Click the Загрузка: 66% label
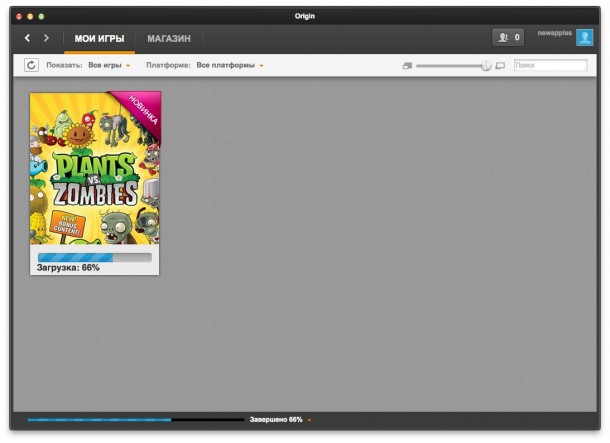Screen dimensions: 610x443 tap(68, 268)
